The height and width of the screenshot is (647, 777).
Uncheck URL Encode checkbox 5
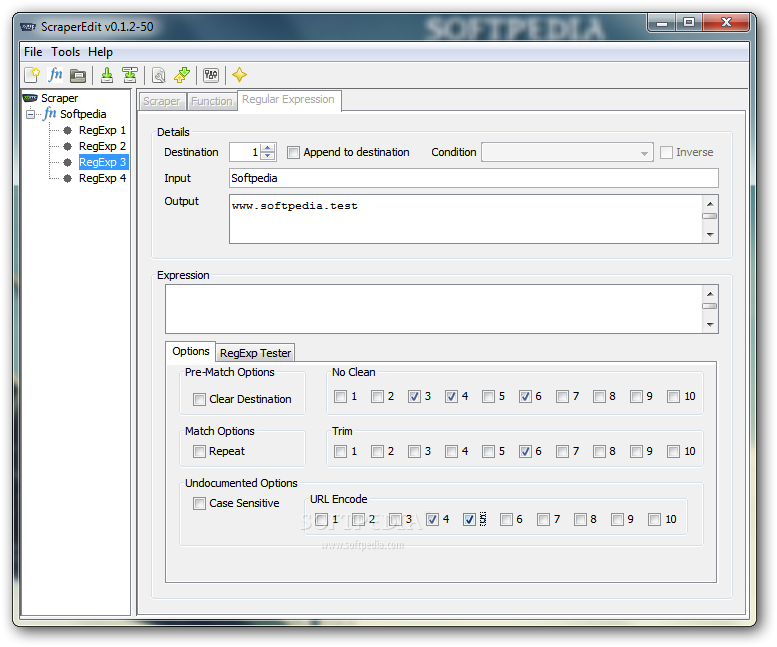[x=469, y=519]
